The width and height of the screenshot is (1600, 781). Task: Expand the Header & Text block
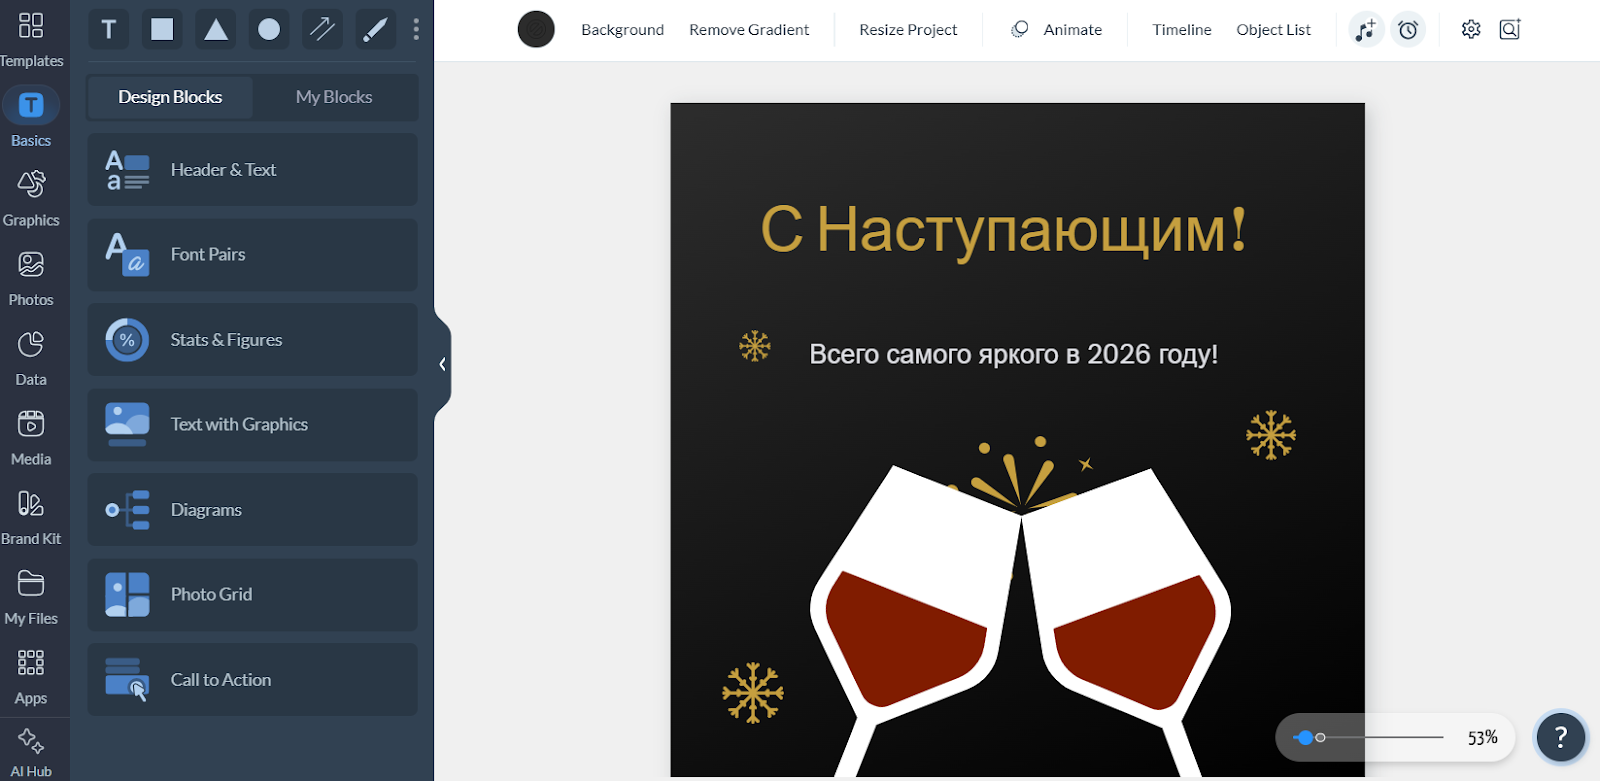(x=252, y=170)
